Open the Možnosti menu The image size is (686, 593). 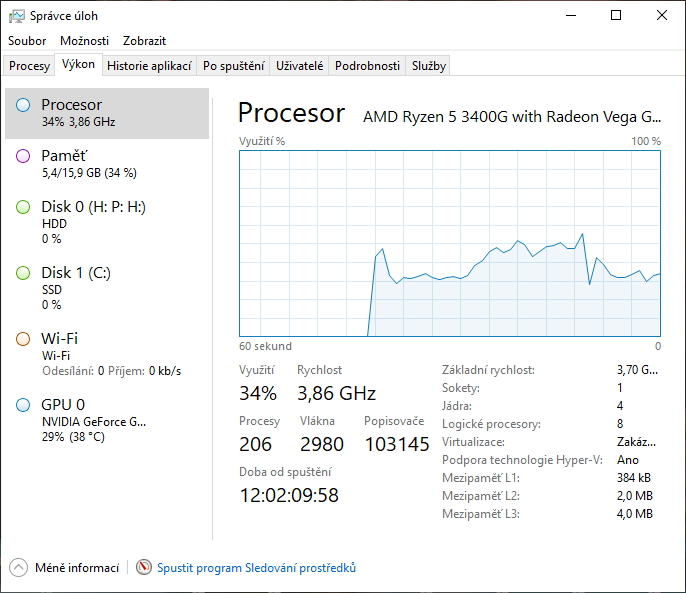(x=84, y=41)
